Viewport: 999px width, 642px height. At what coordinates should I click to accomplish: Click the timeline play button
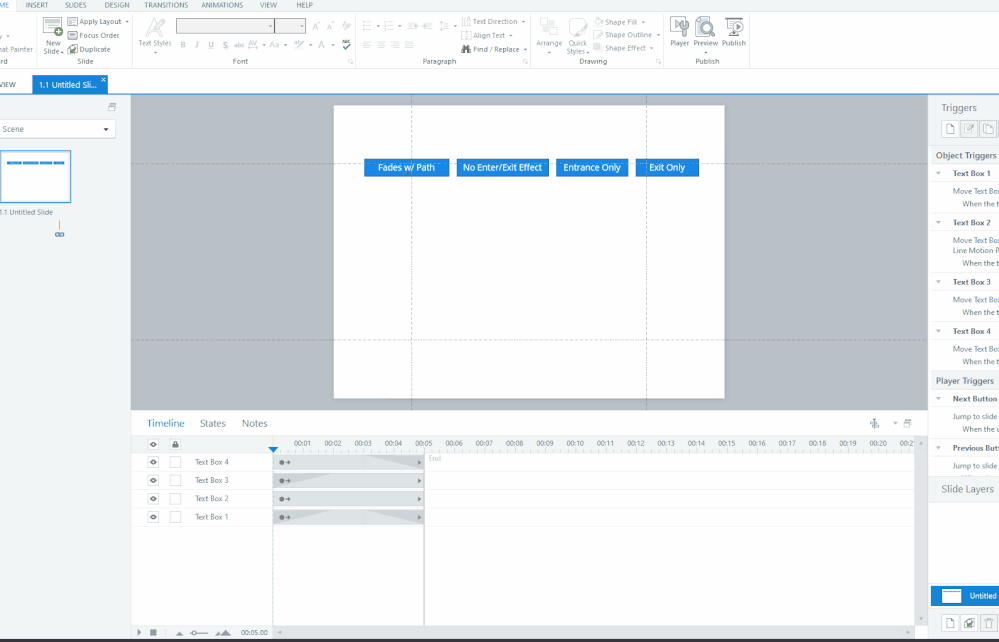[140, 632]
